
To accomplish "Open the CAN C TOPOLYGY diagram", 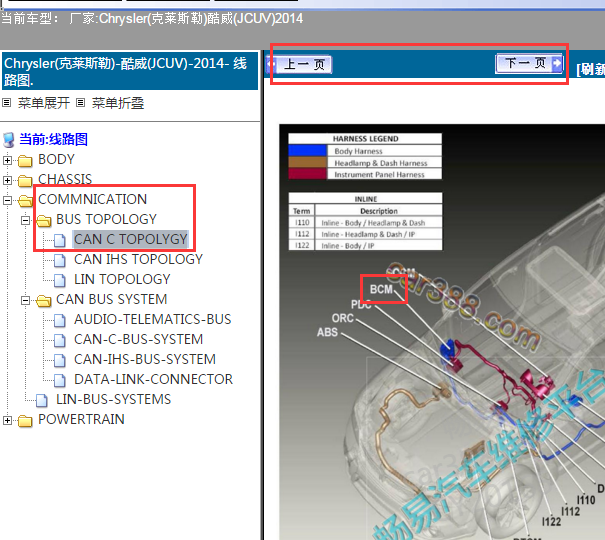I will coord(130,240).
